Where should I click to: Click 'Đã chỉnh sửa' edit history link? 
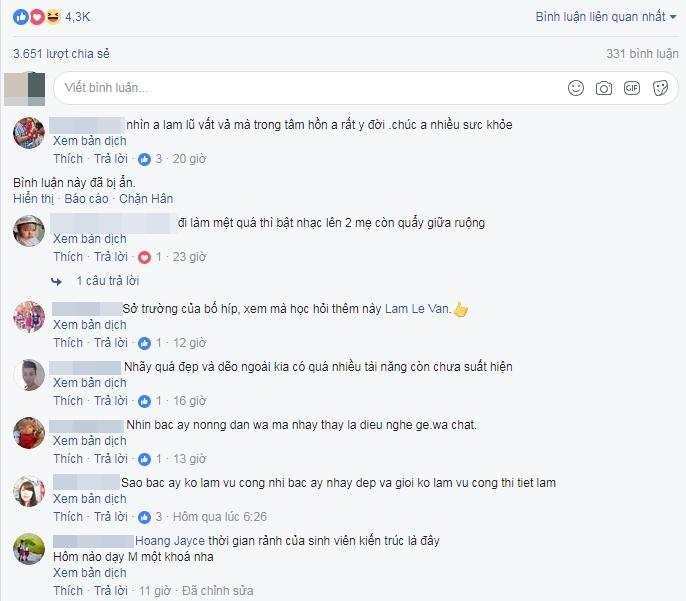click(217, 591)
